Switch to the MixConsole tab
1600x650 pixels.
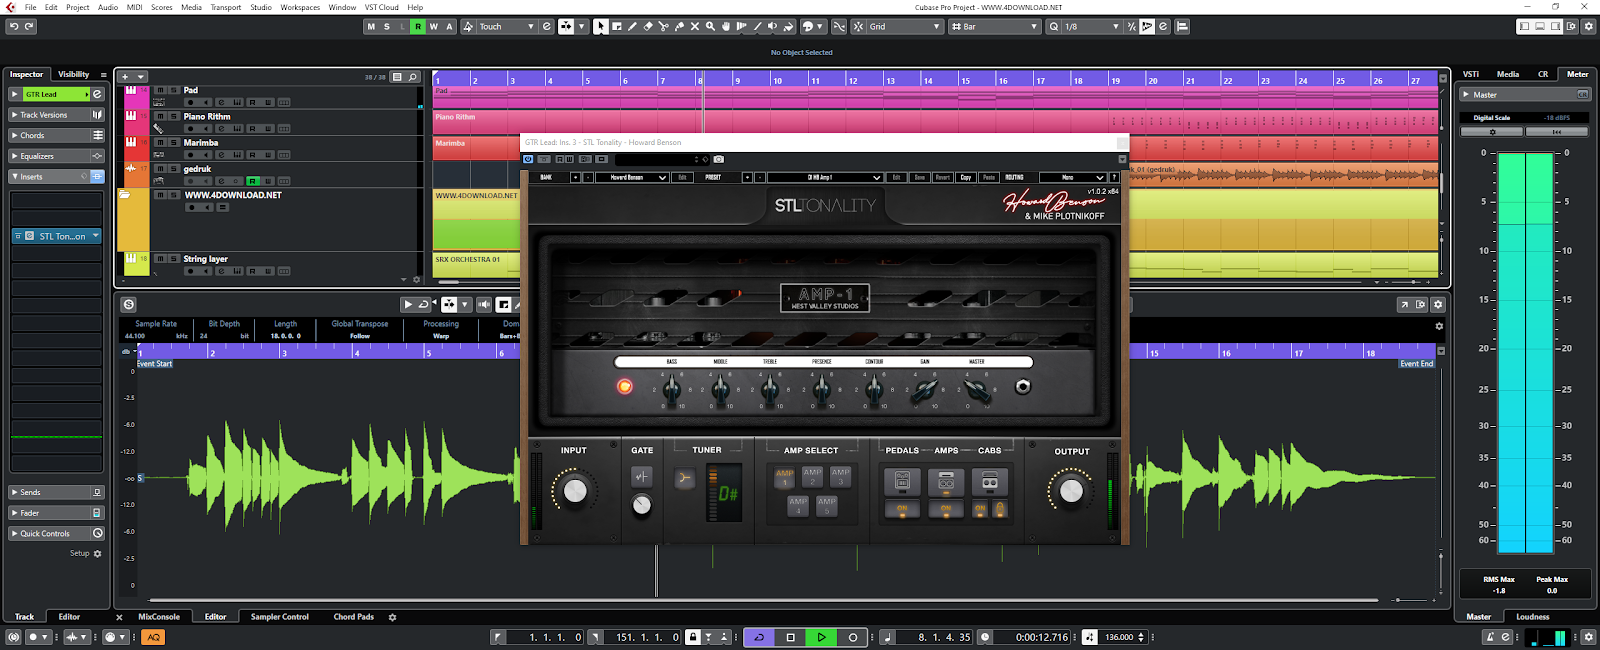tap(159, 617)
